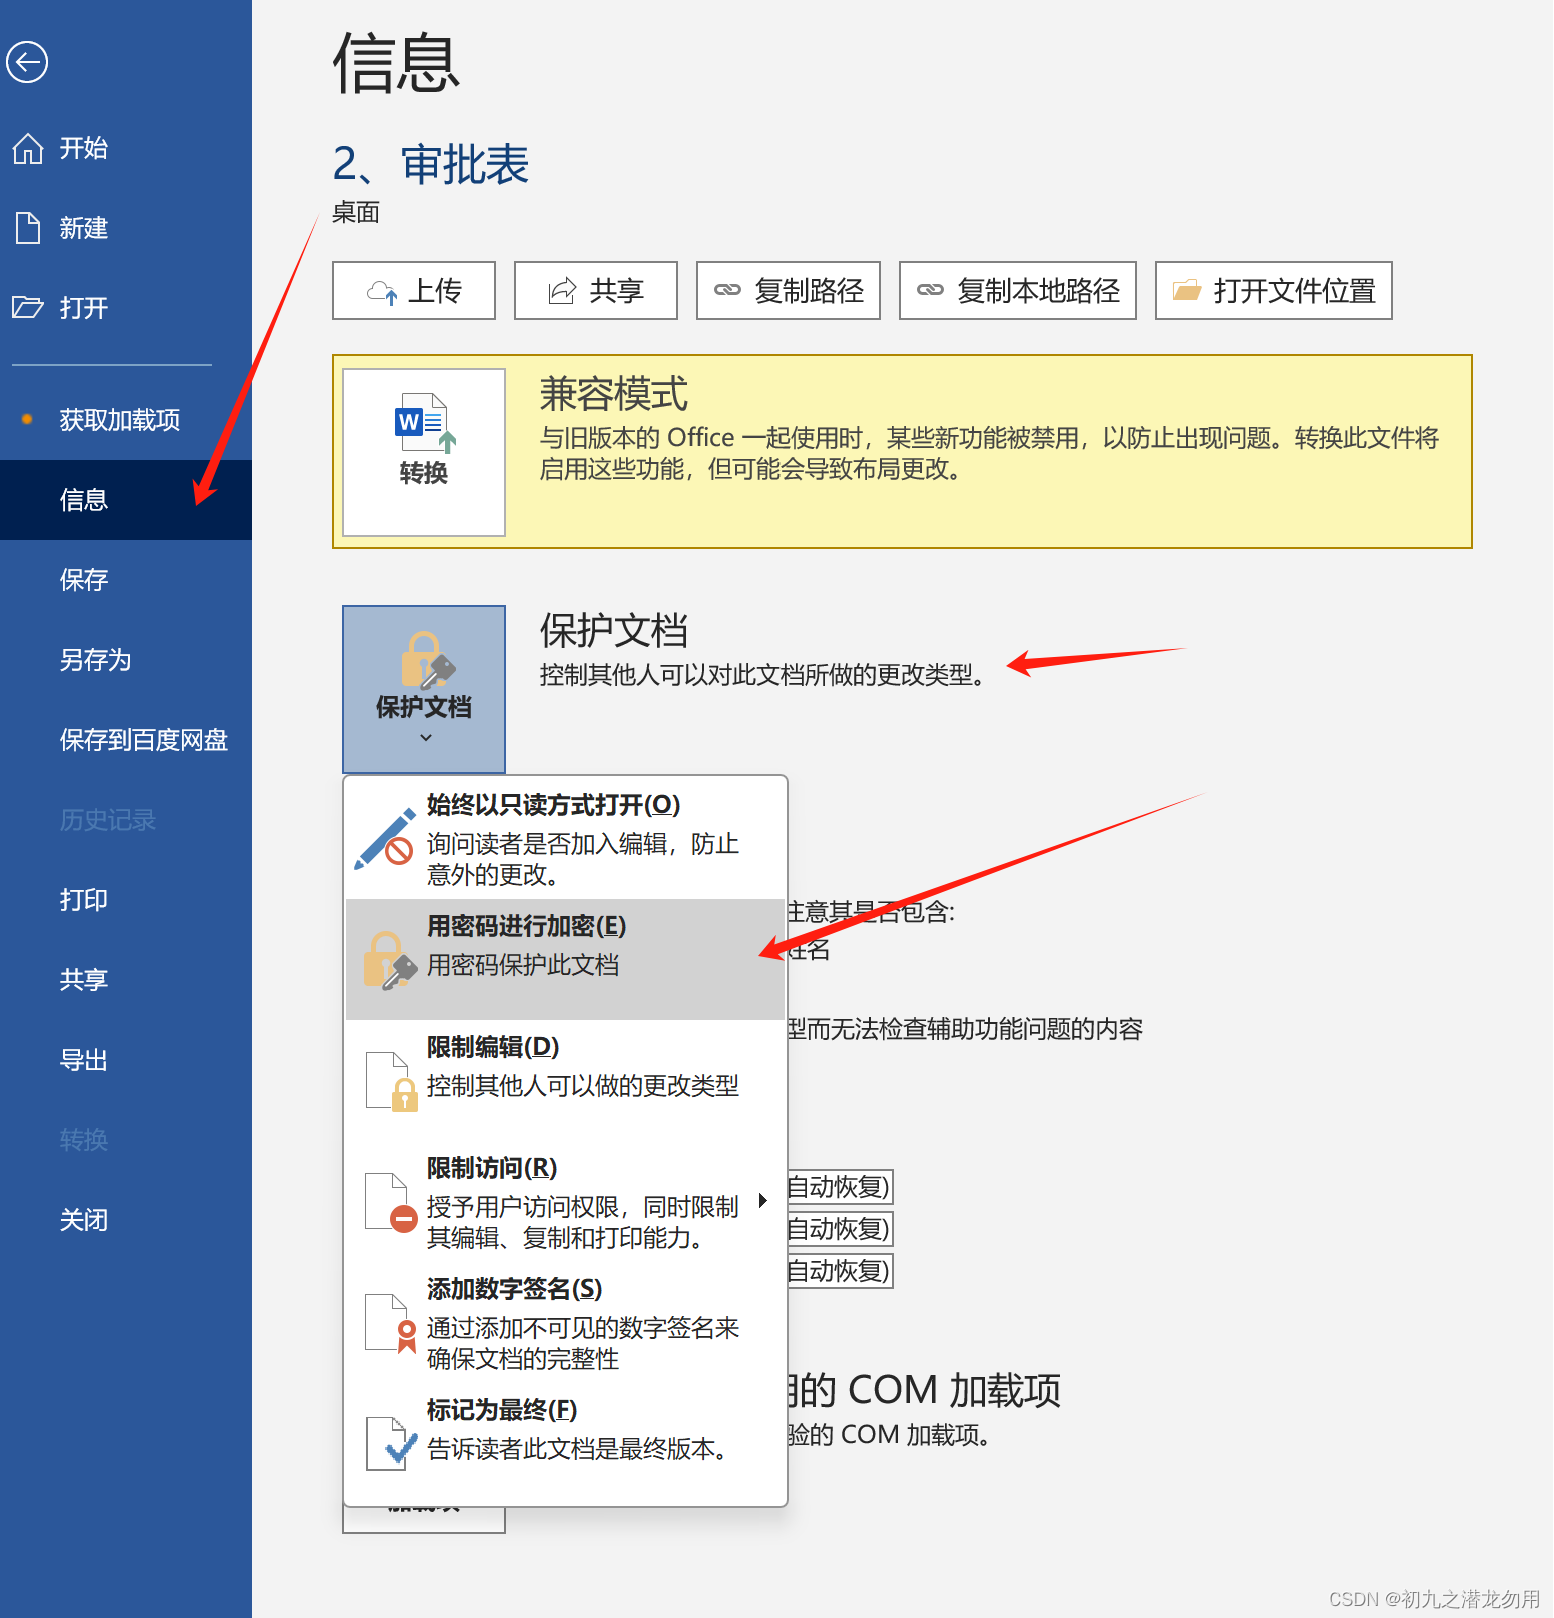The height and width of the screenshot is (1618, 1554).
Task: Click the lock and key 保护文档 icon
Action: click(427, 660)
